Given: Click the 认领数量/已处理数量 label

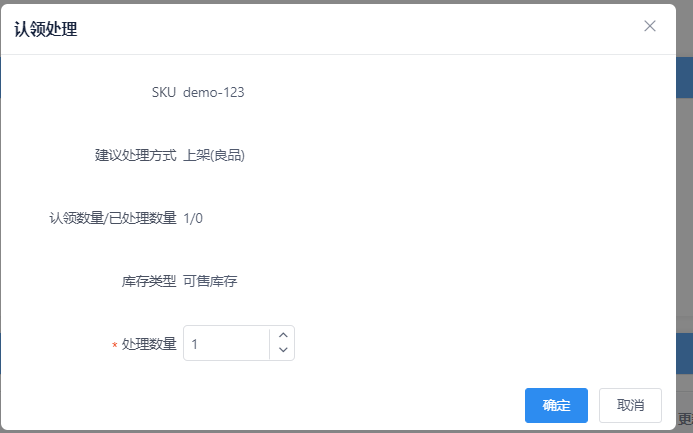Looking at the screenshot, I should tap(113, 218).
